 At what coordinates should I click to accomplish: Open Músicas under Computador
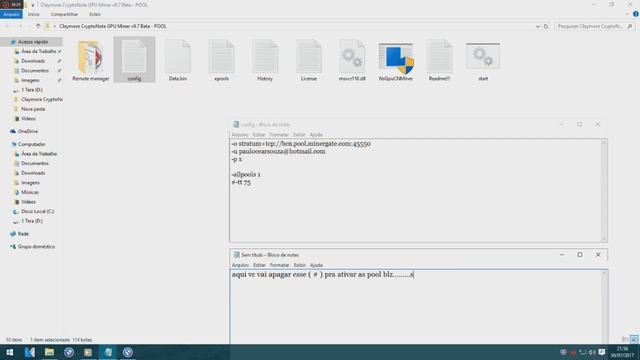pyautogui.click(x=29, y=192)
